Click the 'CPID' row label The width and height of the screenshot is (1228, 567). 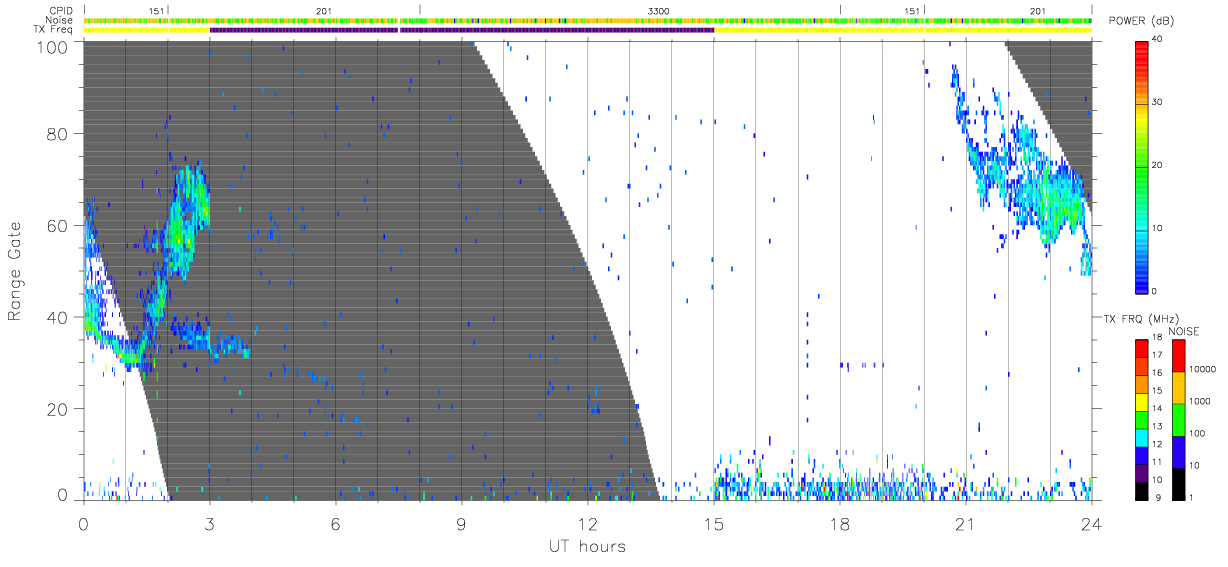(x=61, y=10)
